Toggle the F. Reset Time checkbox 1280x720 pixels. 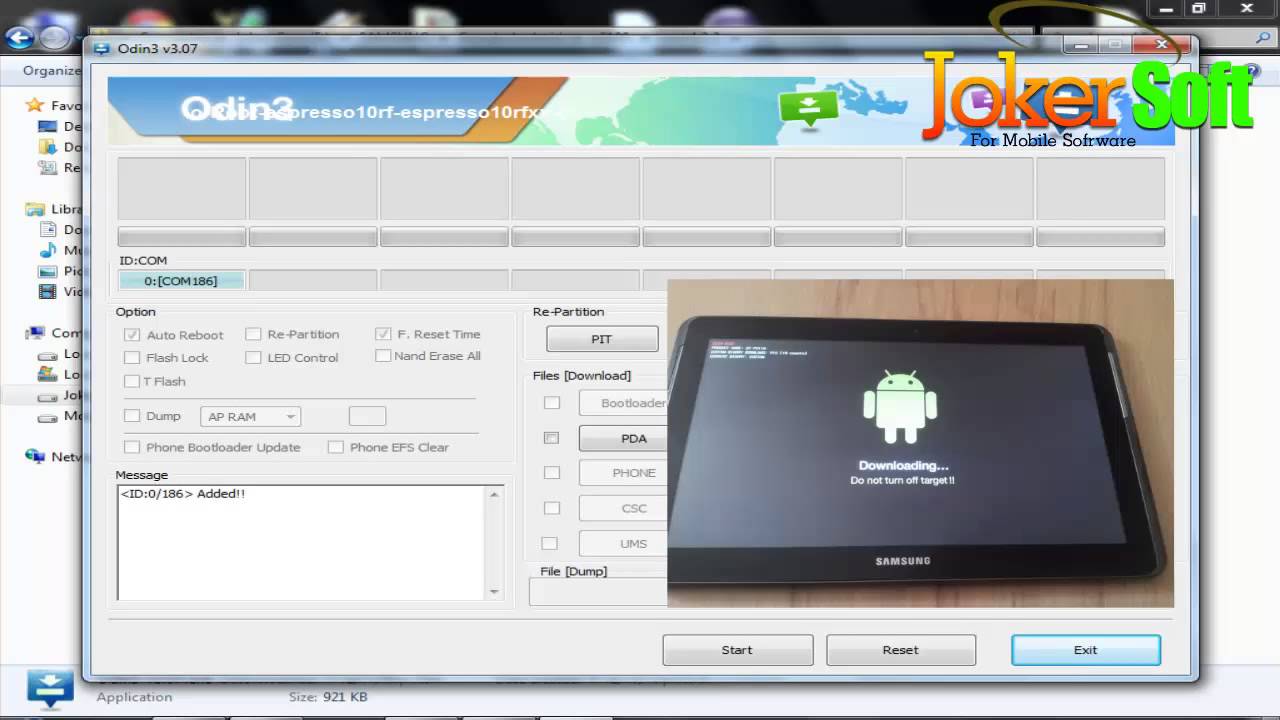pos(383,334)
